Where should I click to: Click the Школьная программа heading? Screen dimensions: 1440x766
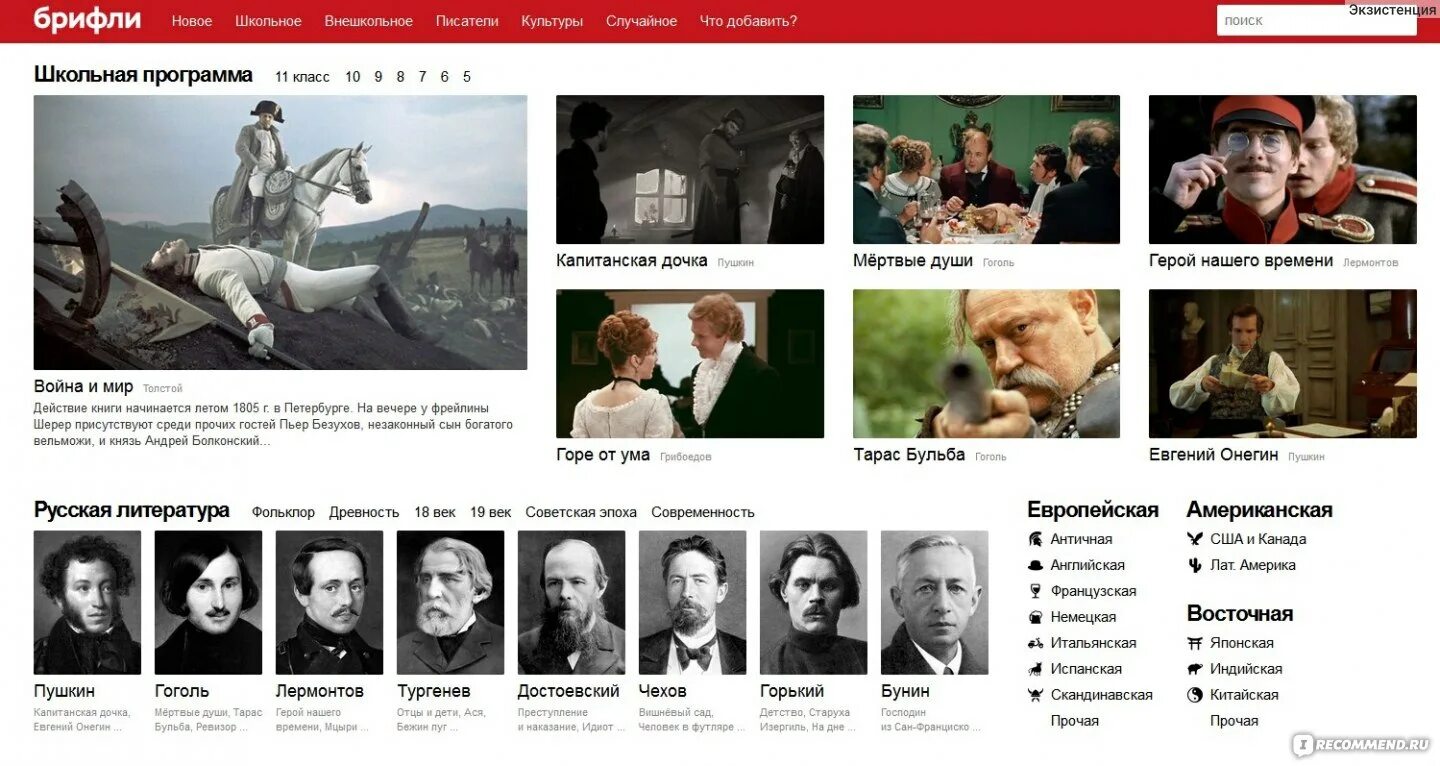pos(143,75)
